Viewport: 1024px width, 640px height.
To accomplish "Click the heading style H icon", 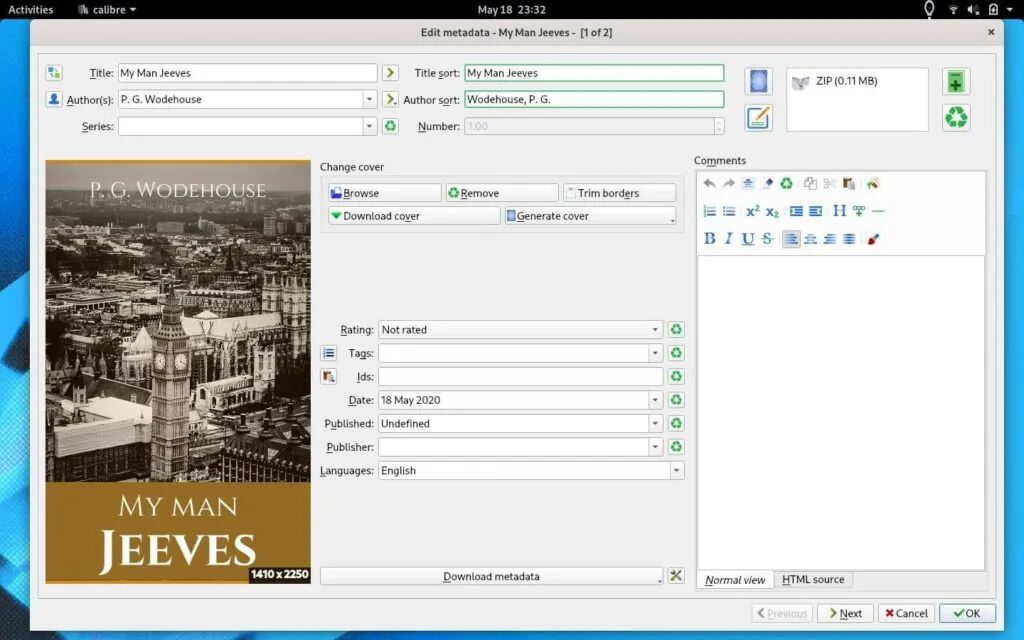I will click(839, 211).
